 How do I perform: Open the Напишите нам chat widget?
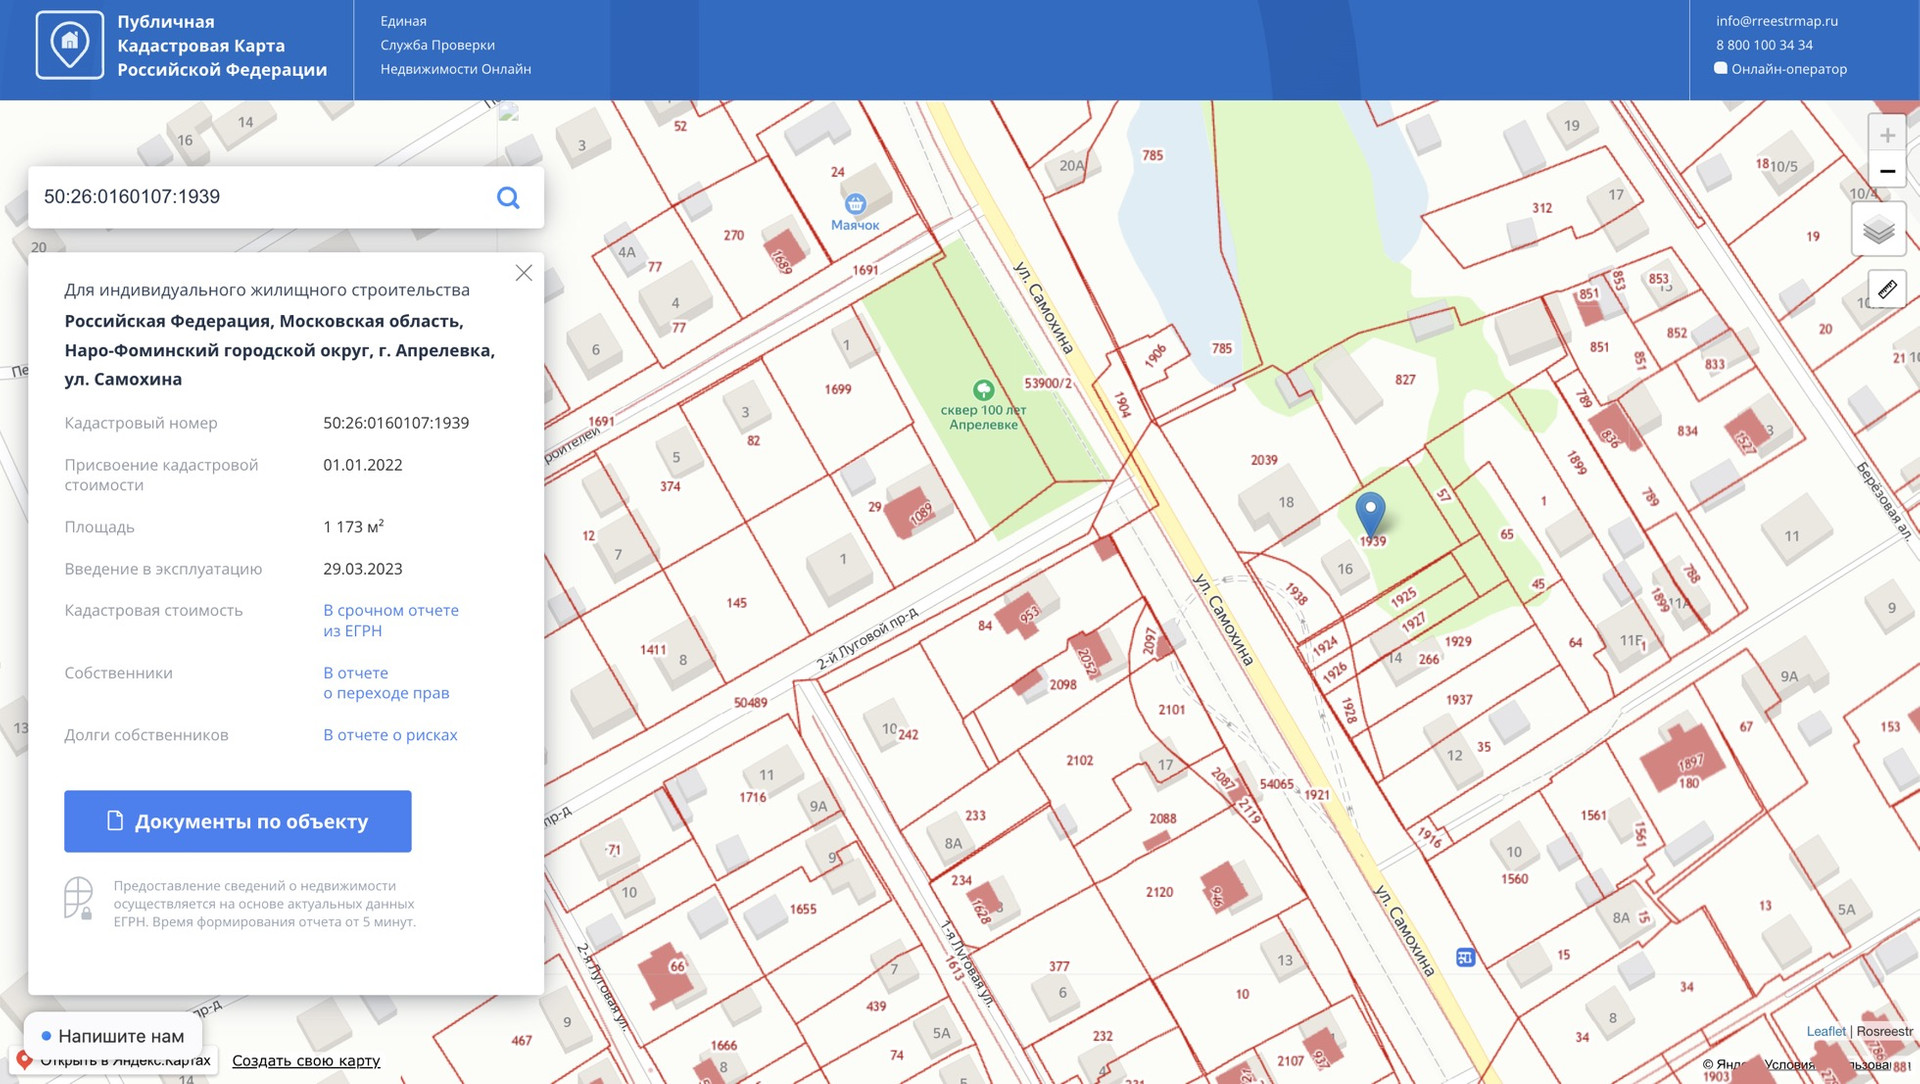[x=113, y=1036]
